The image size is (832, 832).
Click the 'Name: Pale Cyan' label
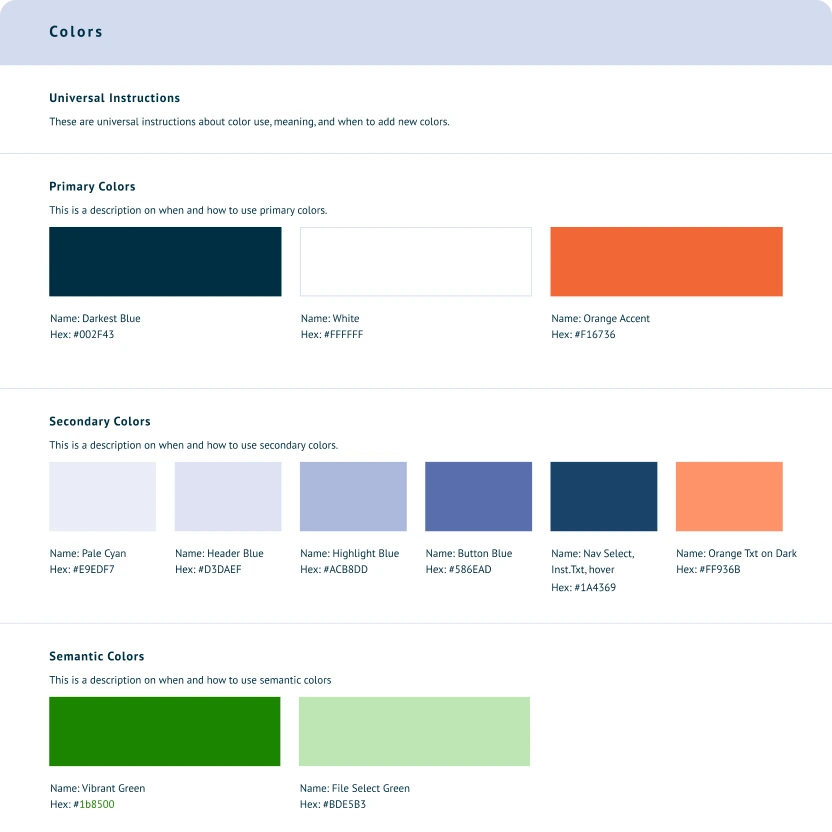pos(88,553)
